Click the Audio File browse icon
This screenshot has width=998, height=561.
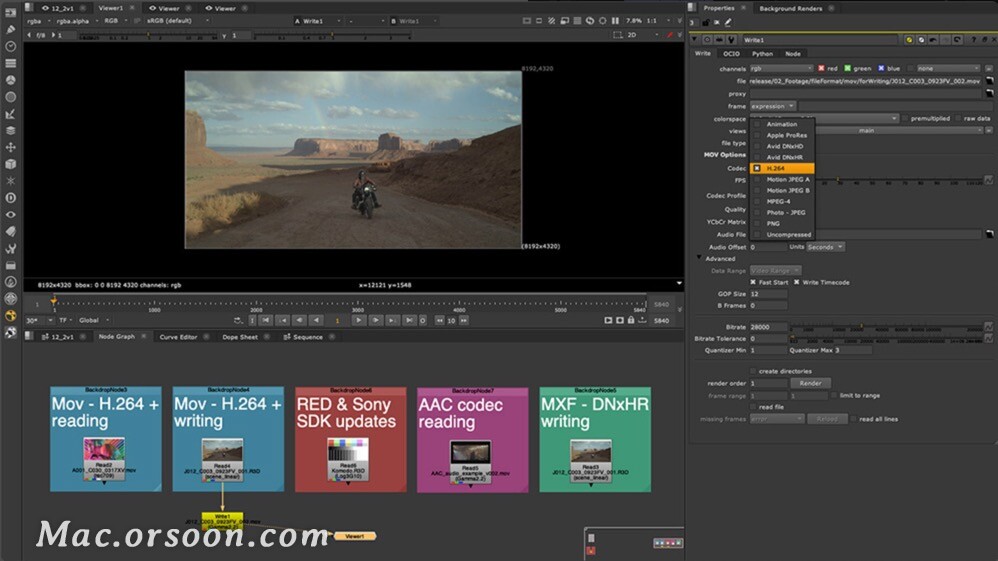coord(989,234)
